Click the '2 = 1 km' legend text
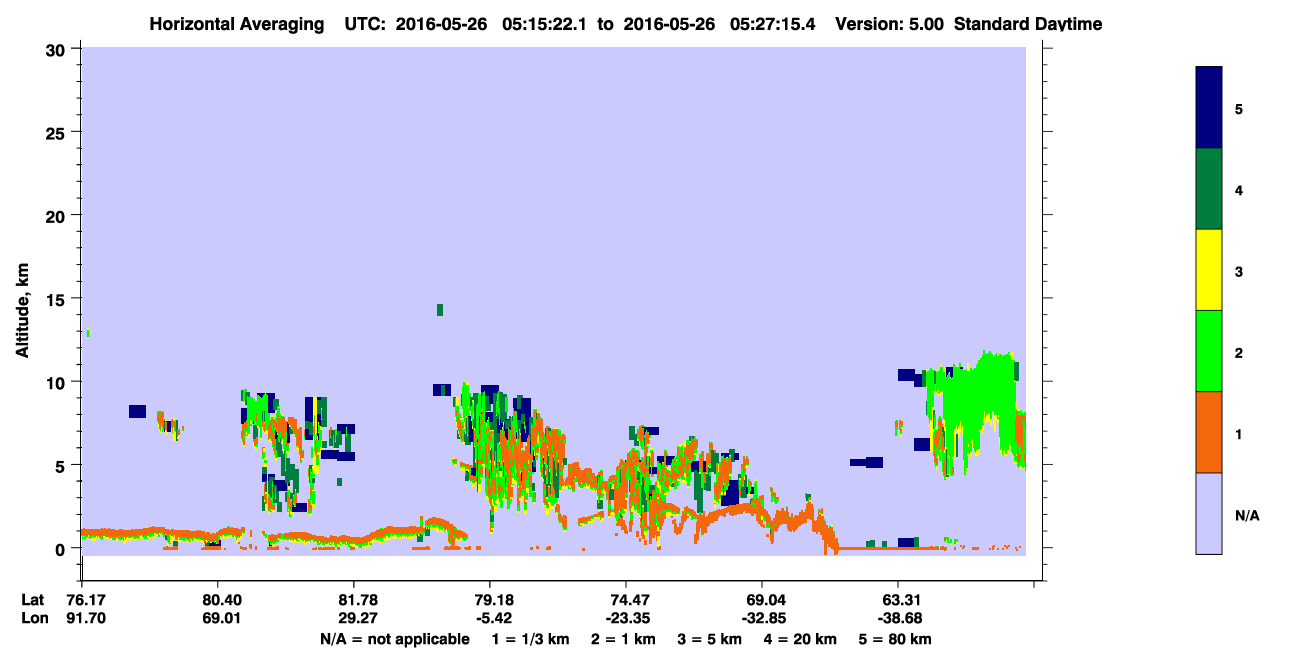The width and height of the screenshot is (1300, 667). pos(623,640)
